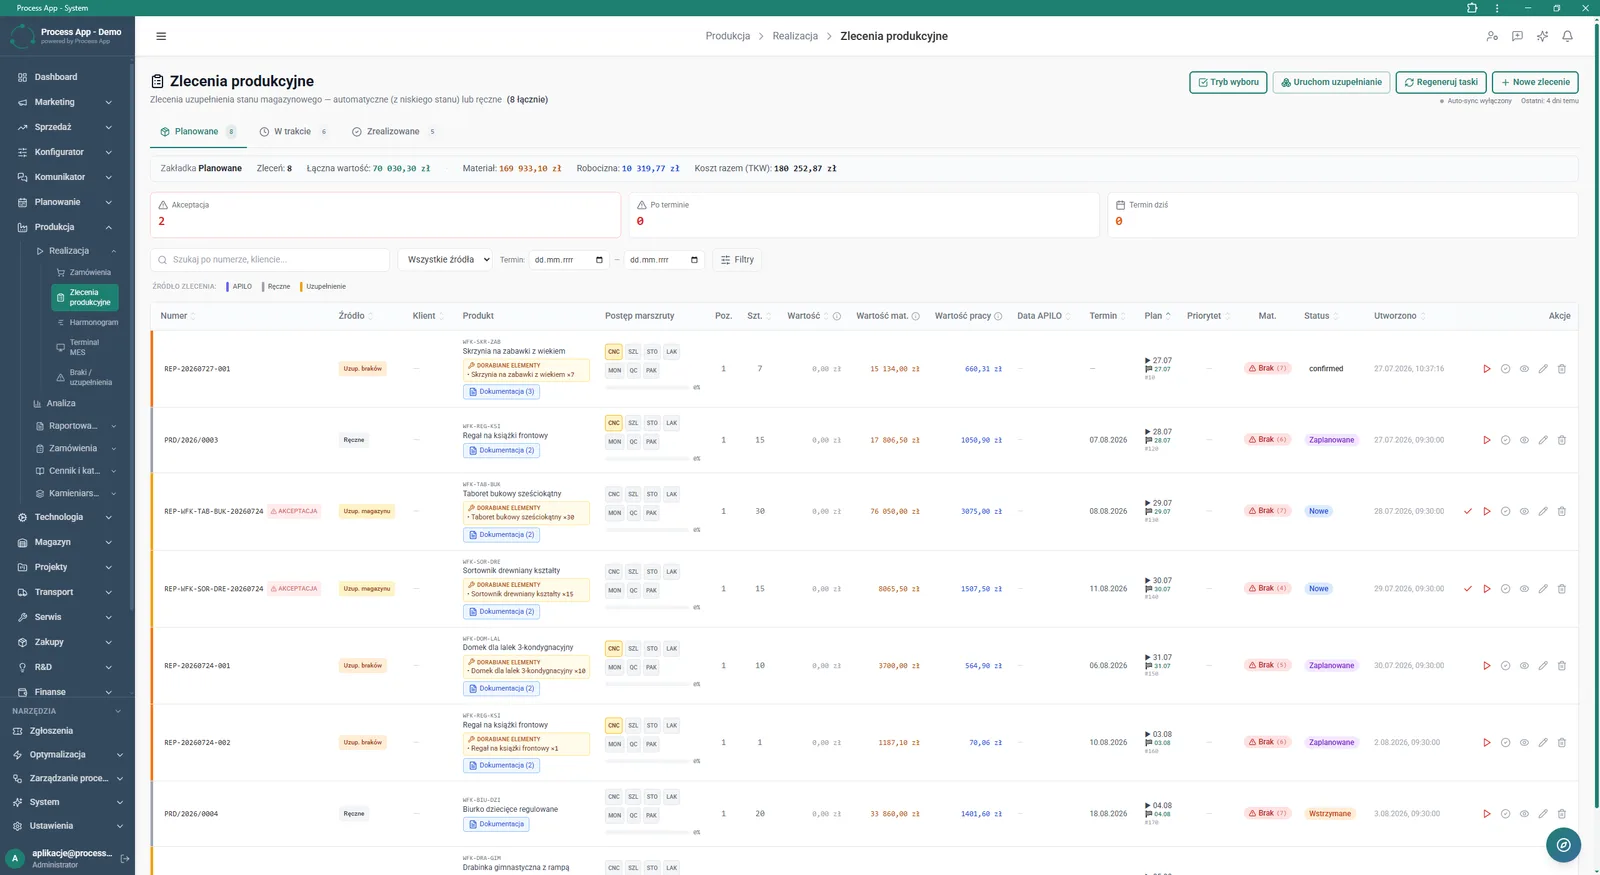Screen dimensions: 1600x875
Task: Expand the Magazyn sidebar section
Action: pos(67,542)
